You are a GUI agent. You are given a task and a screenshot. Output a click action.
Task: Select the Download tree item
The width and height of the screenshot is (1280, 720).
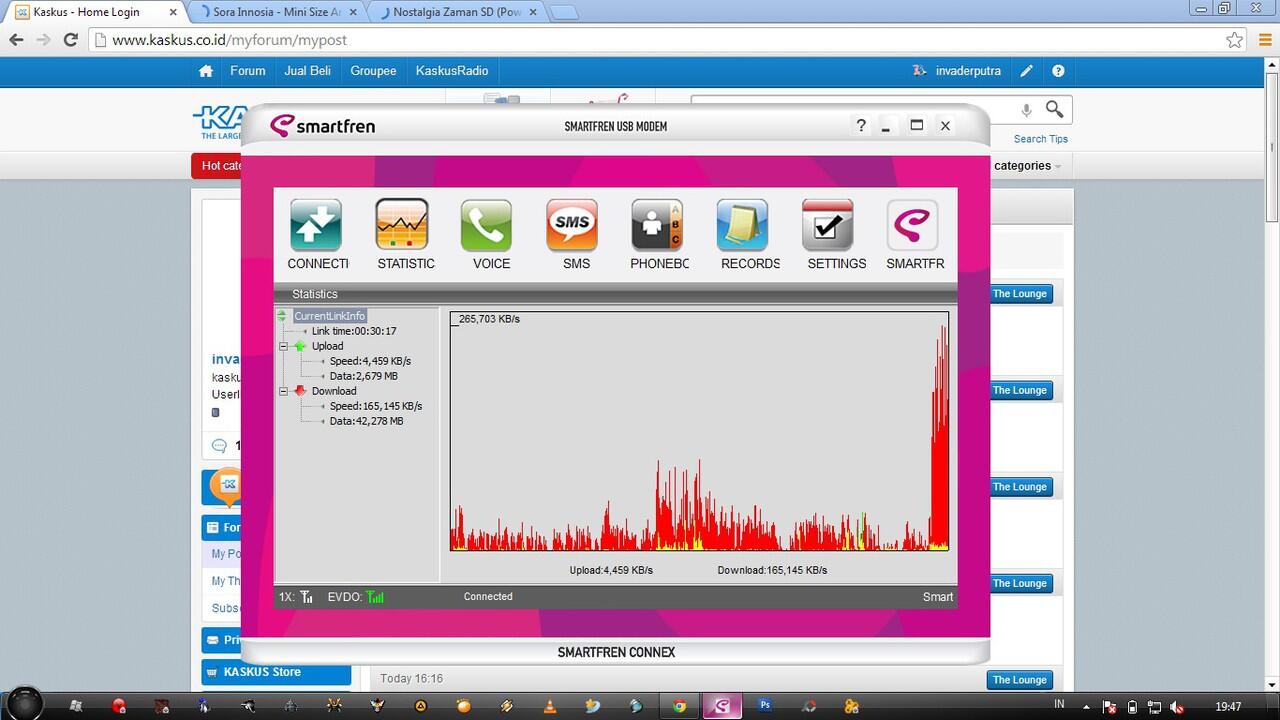pyautogui.click(x=334, y=391)
